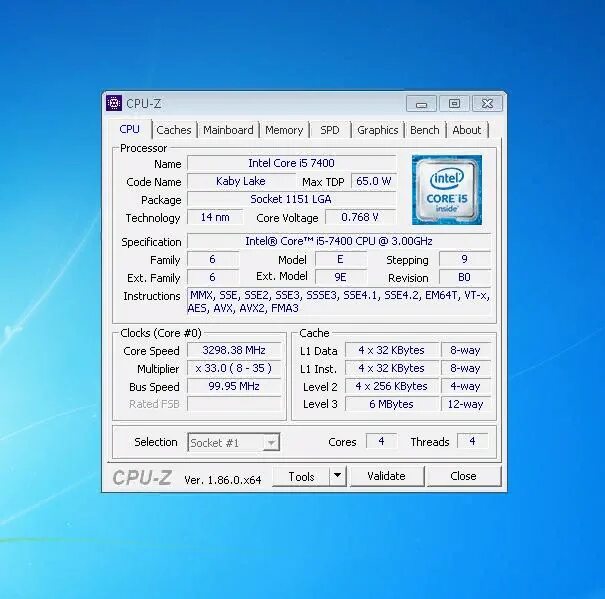Image resolution: width=605 pixels, height=599 pixels.
Task: Select the Graphics tab
Action: click(x=377, y=130)
